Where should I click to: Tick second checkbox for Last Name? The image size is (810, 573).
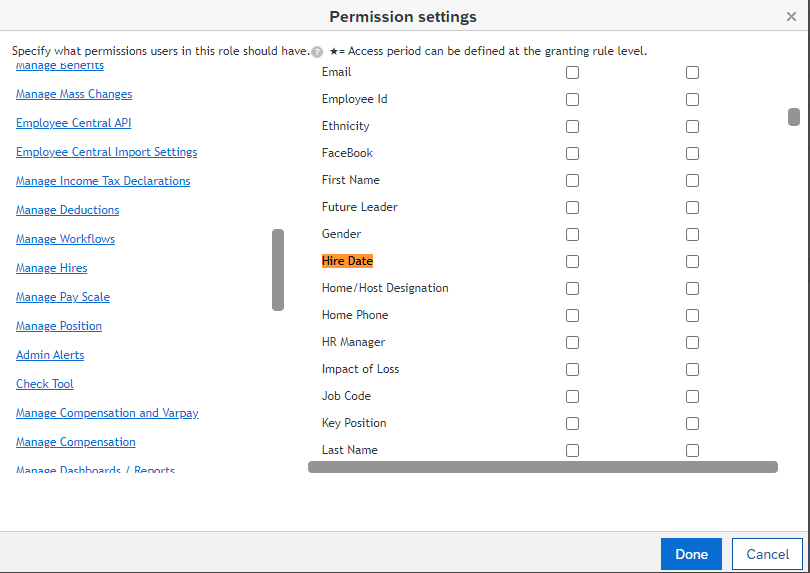(x=692, y=451)
